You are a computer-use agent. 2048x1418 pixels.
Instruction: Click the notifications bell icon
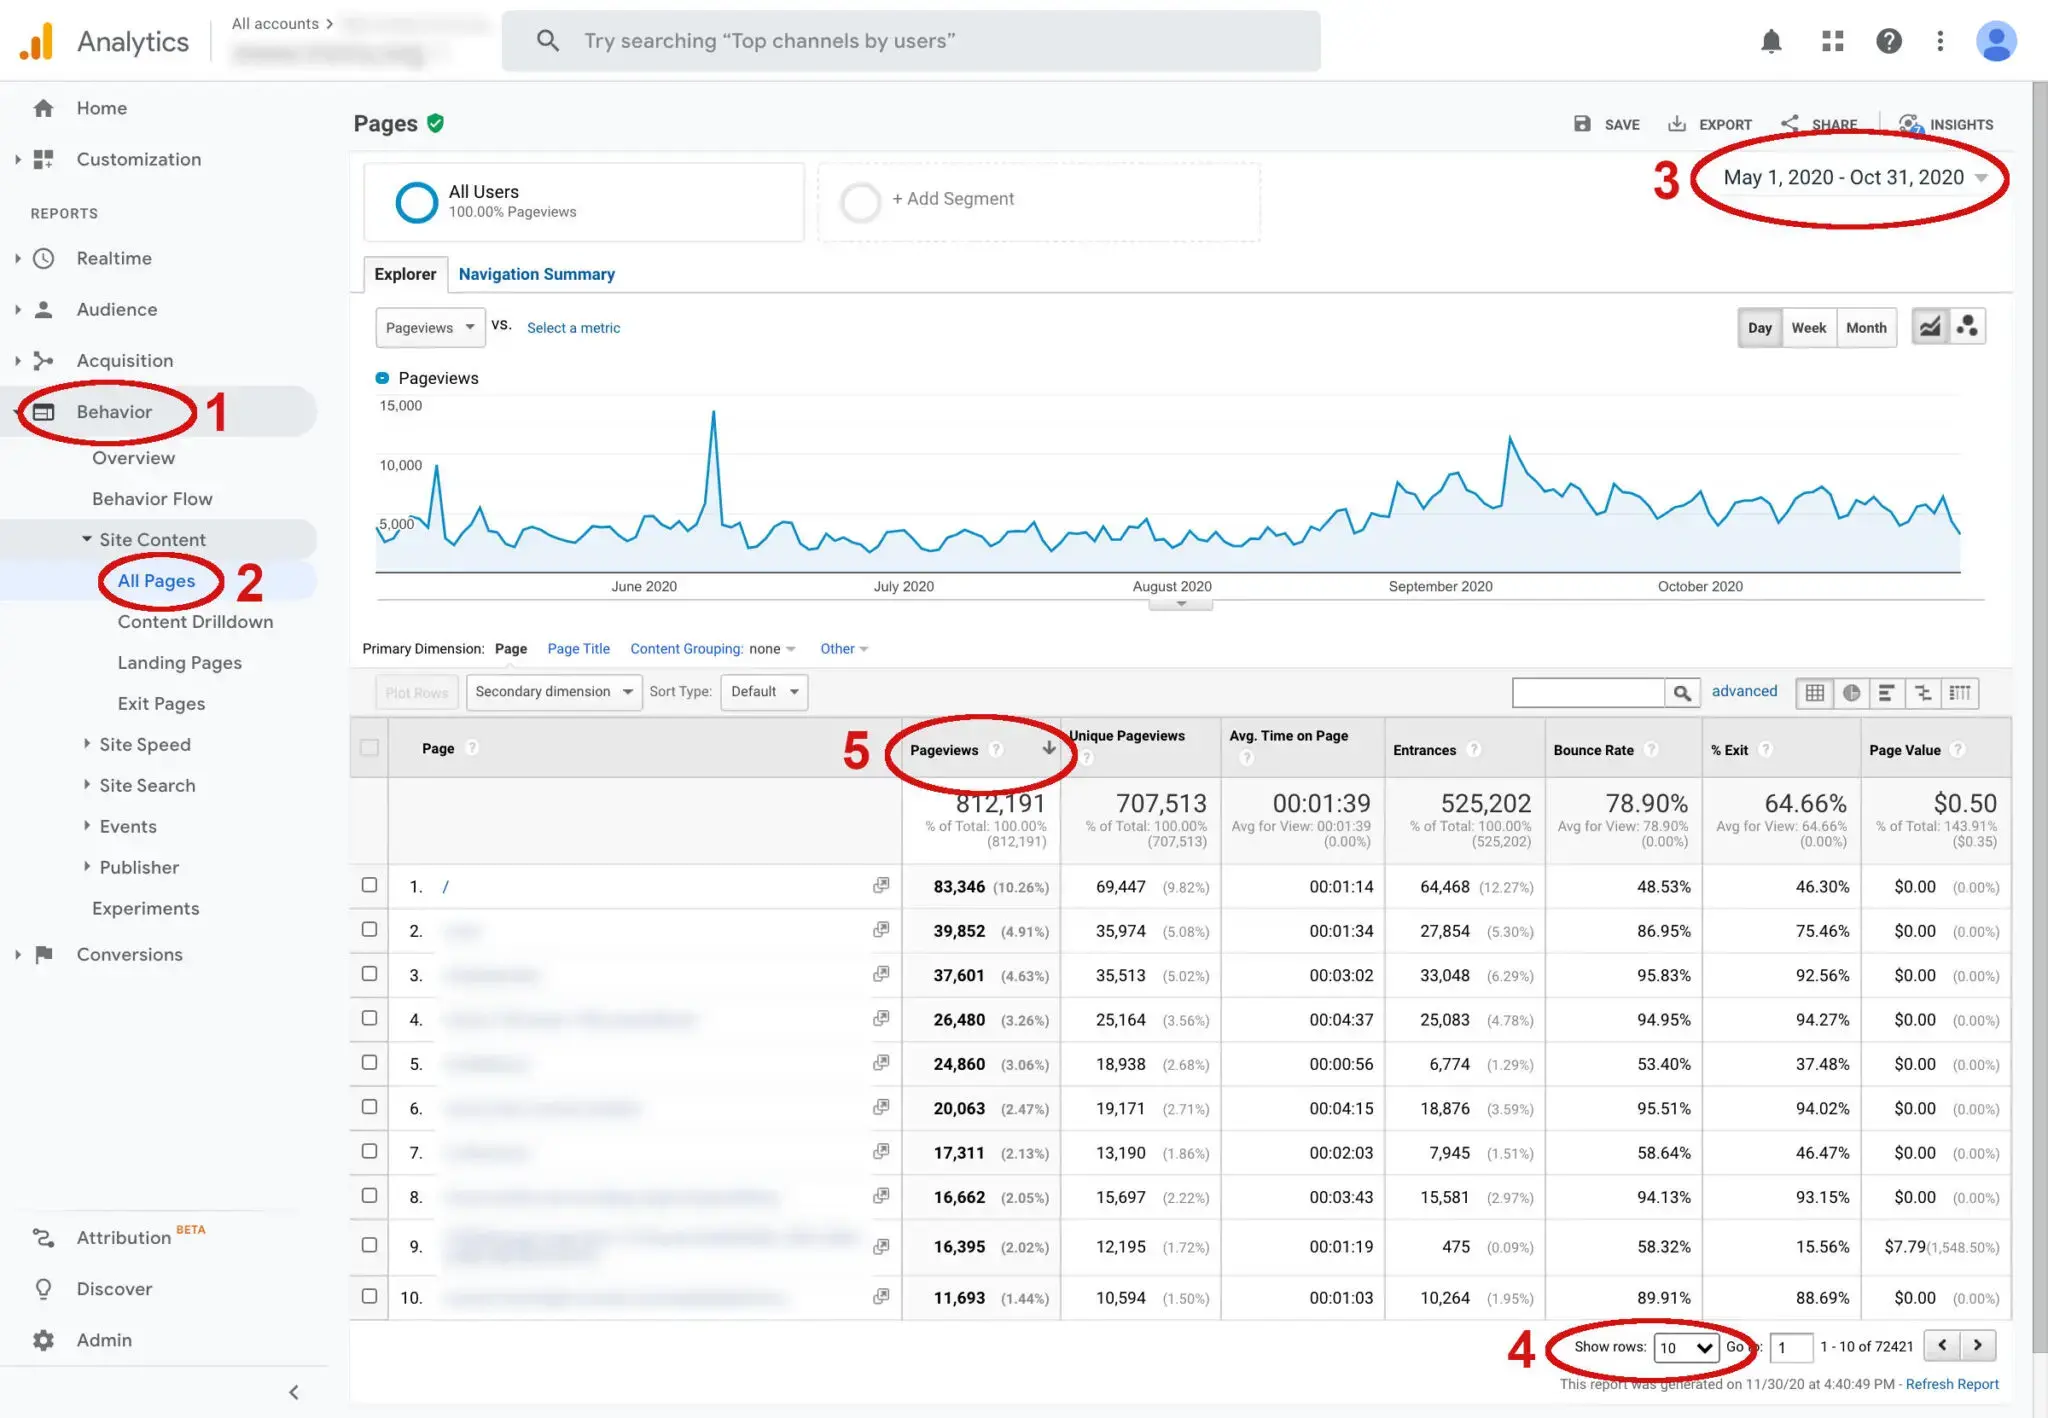[1771, 41]
